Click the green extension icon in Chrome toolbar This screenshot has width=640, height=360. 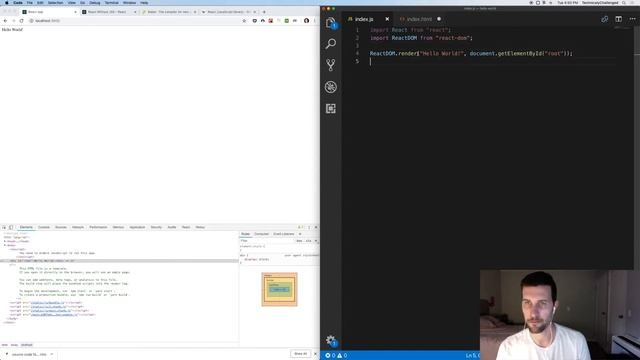pyautogui.click(x=287, y=21)
